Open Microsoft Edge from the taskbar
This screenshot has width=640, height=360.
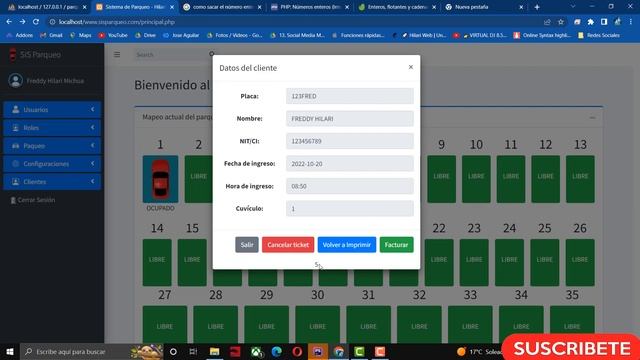(276, 351)
